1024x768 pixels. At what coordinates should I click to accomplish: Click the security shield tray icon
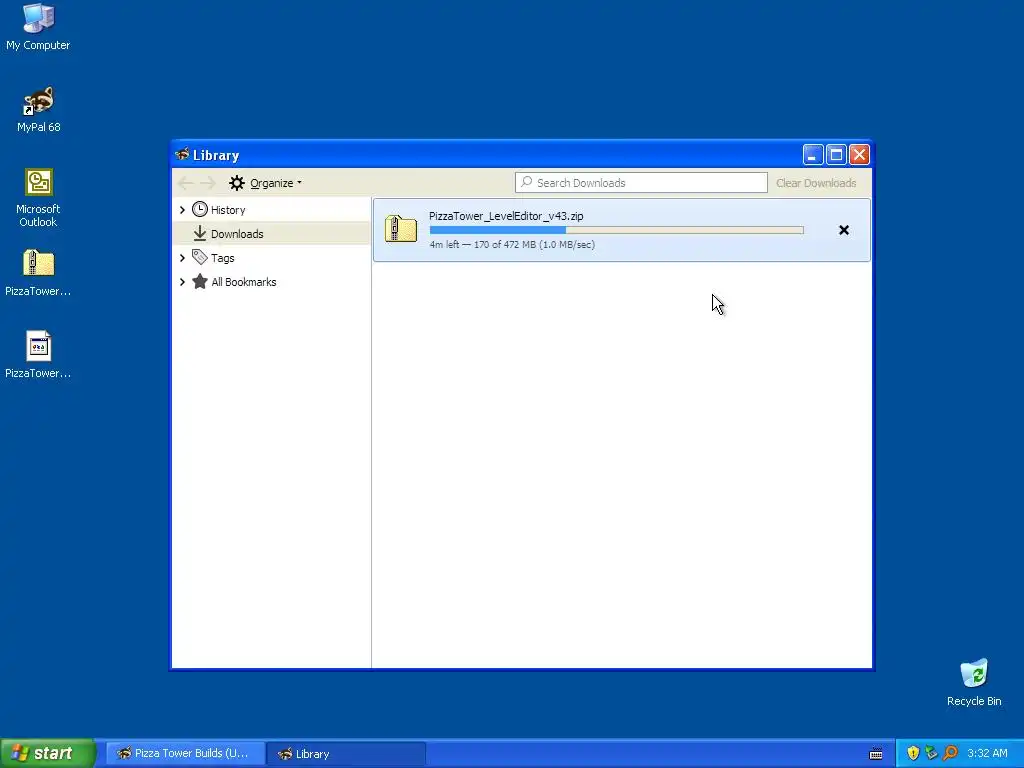[x=913, y=753]
